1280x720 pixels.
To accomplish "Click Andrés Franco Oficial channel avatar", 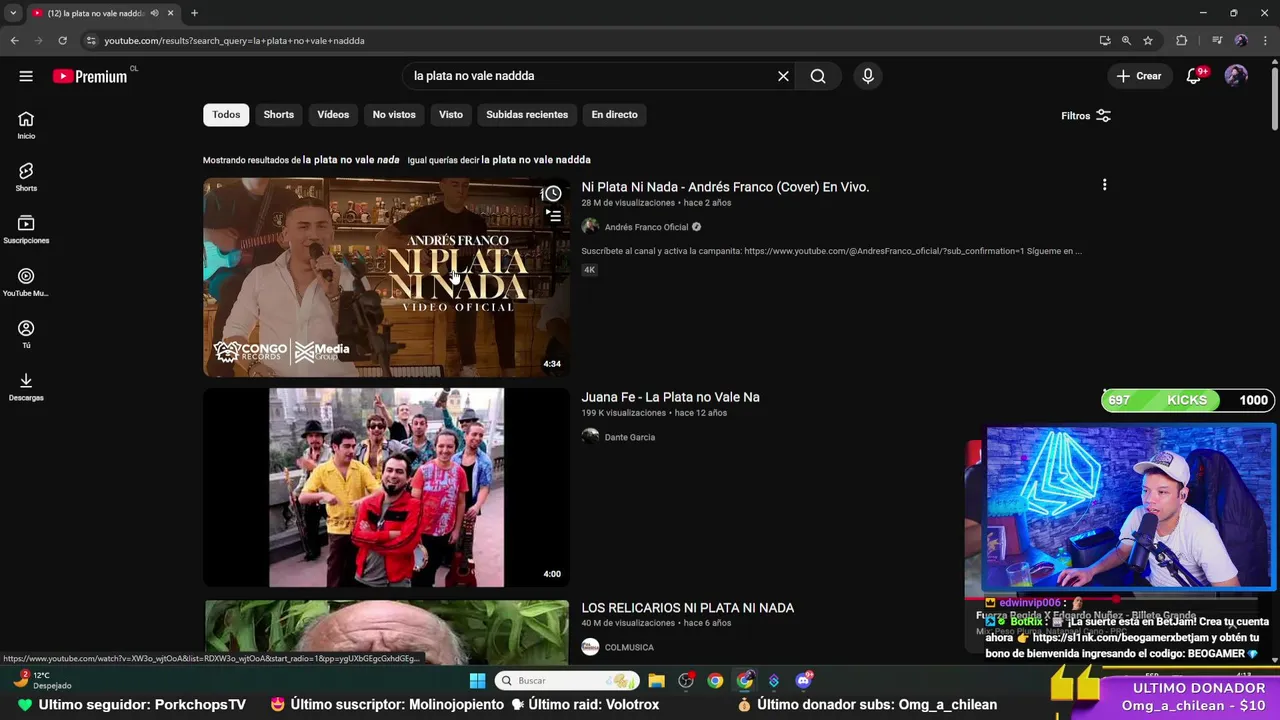I will [590, 227].
